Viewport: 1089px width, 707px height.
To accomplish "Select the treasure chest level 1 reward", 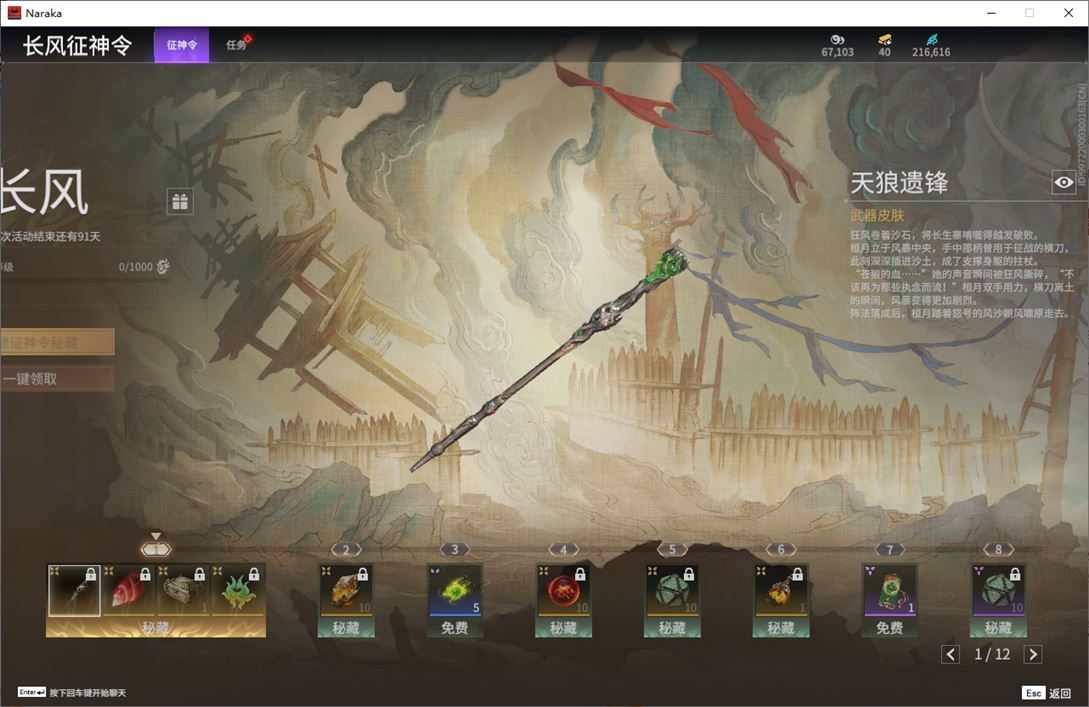I will coord(183,590).
